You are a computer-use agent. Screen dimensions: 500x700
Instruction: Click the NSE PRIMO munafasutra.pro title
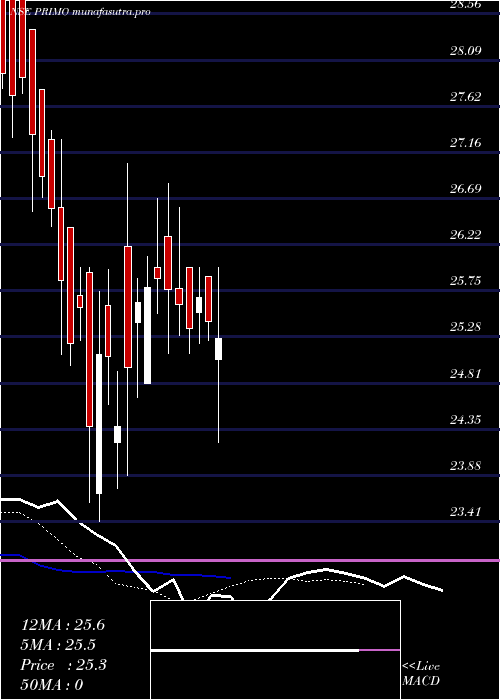tap(79, 12)
